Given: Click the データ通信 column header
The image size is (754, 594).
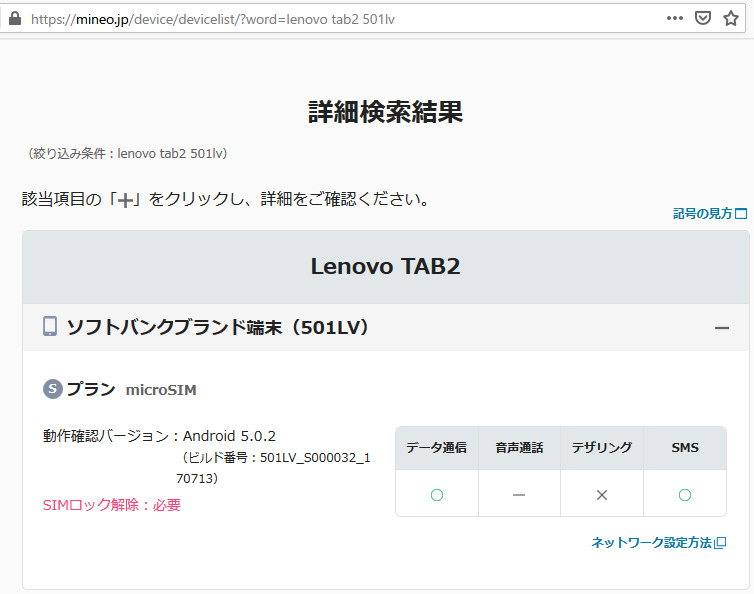Looking at the screenshot, I should pos(437,448).
